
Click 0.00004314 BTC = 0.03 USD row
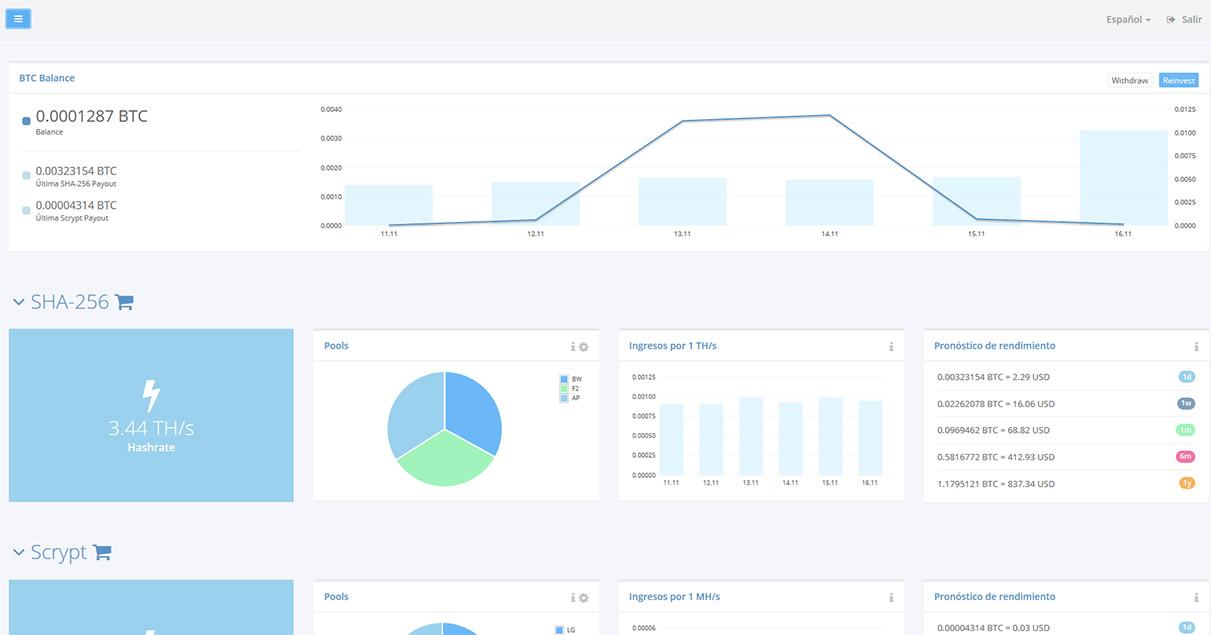1065,627
